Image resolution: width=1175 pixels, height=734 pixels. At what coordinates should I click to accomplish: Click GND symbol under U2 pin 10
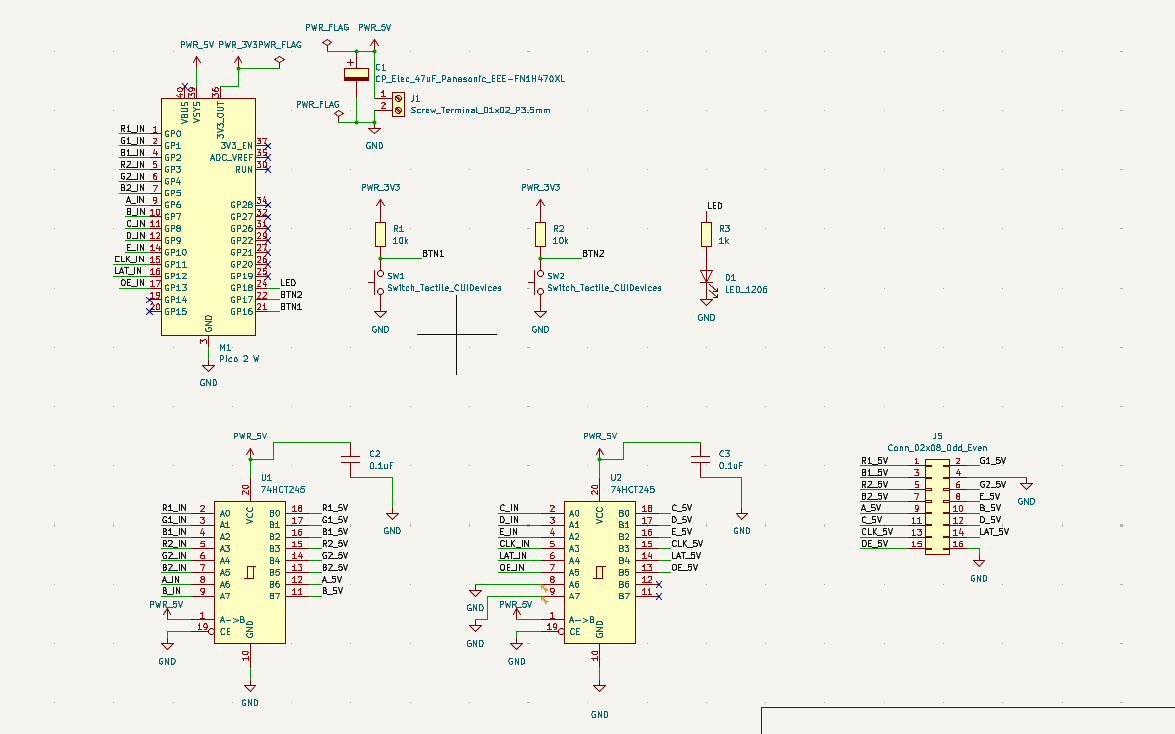tap(599, 688)
